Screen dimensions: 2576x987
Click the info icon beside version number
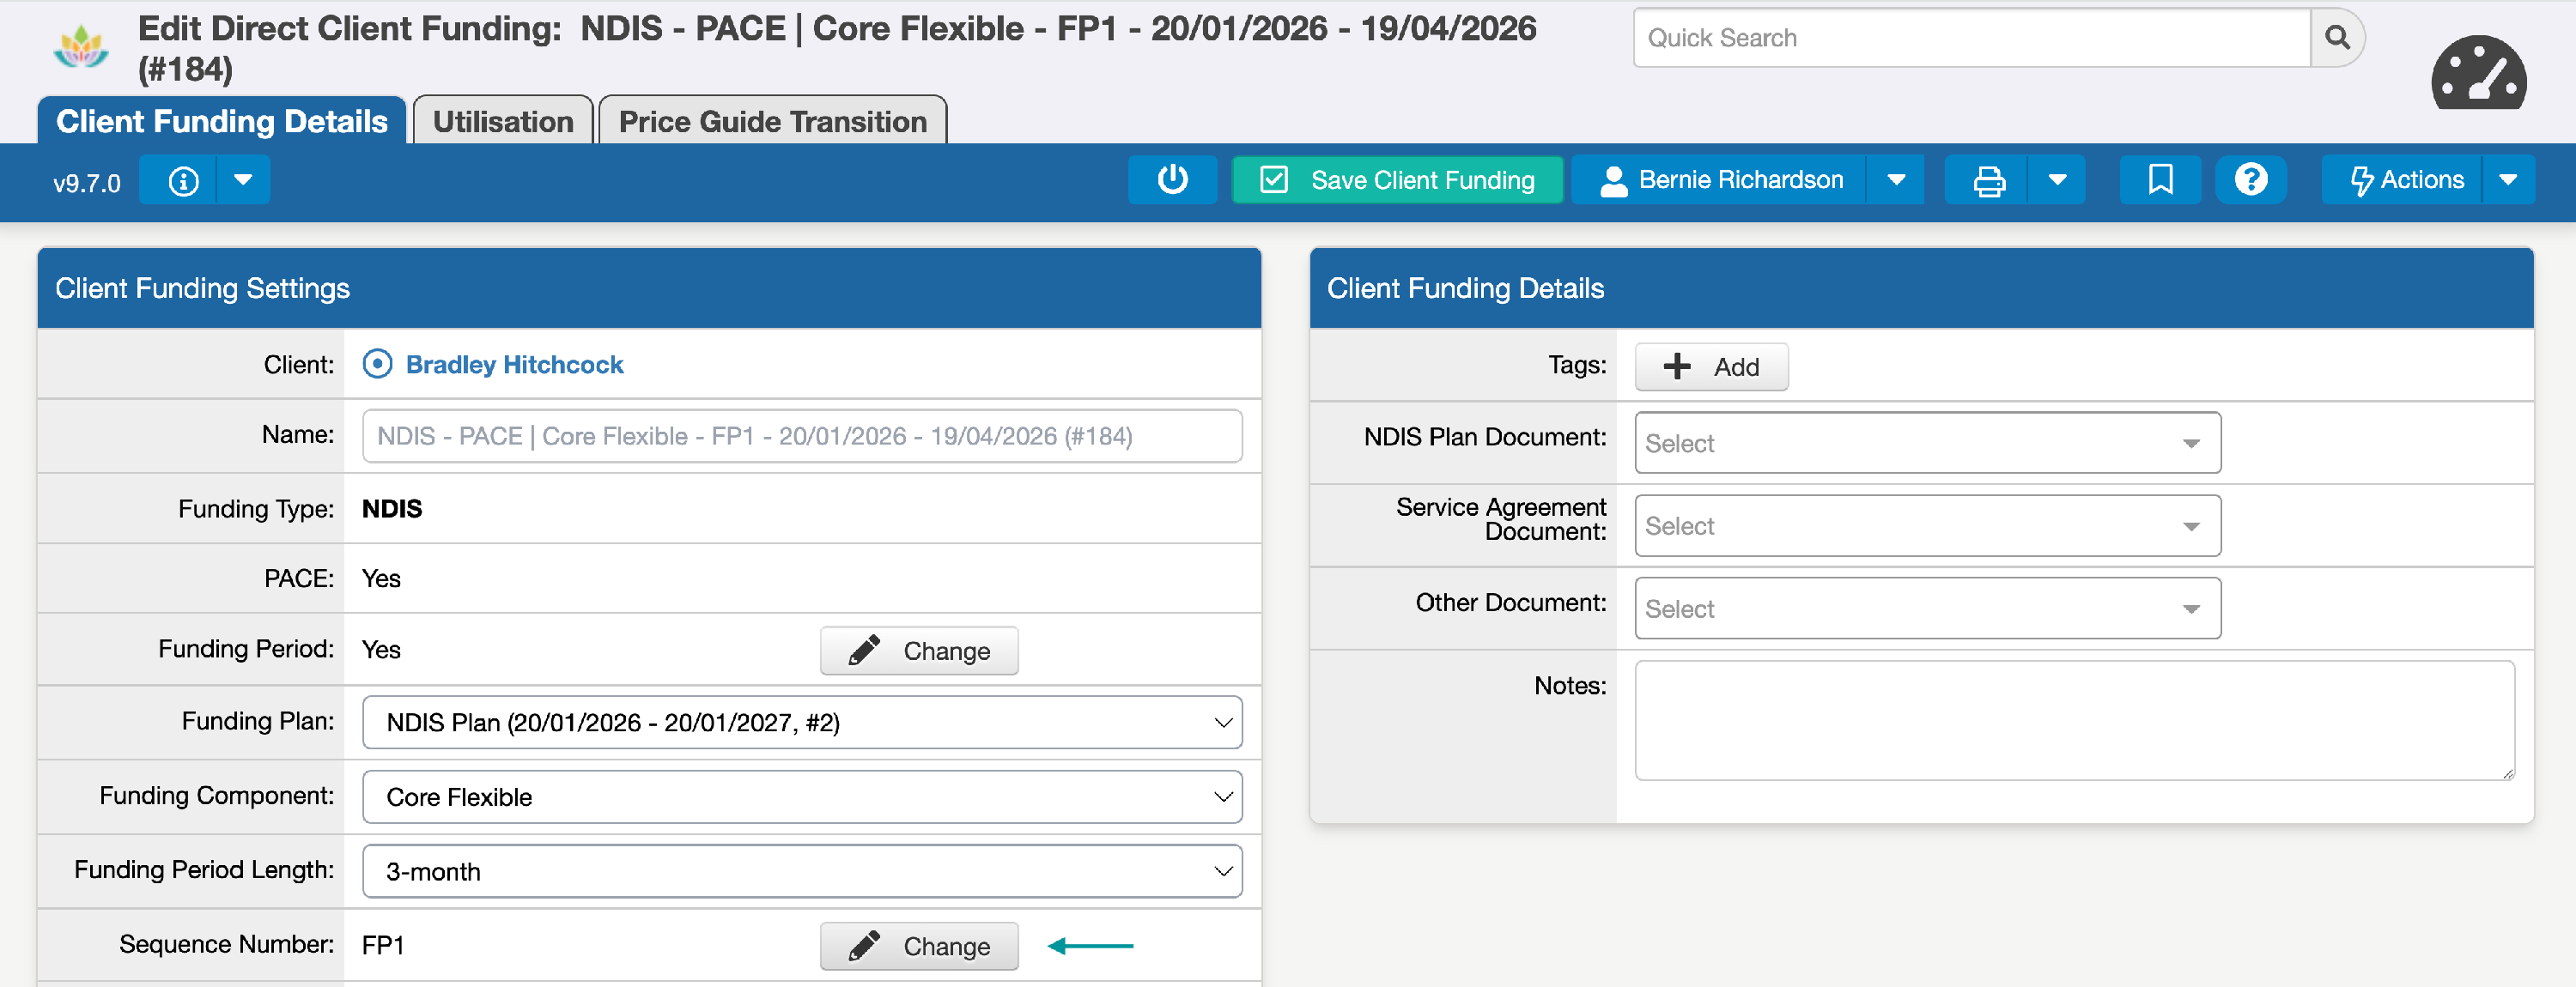(x=183, y=181)
